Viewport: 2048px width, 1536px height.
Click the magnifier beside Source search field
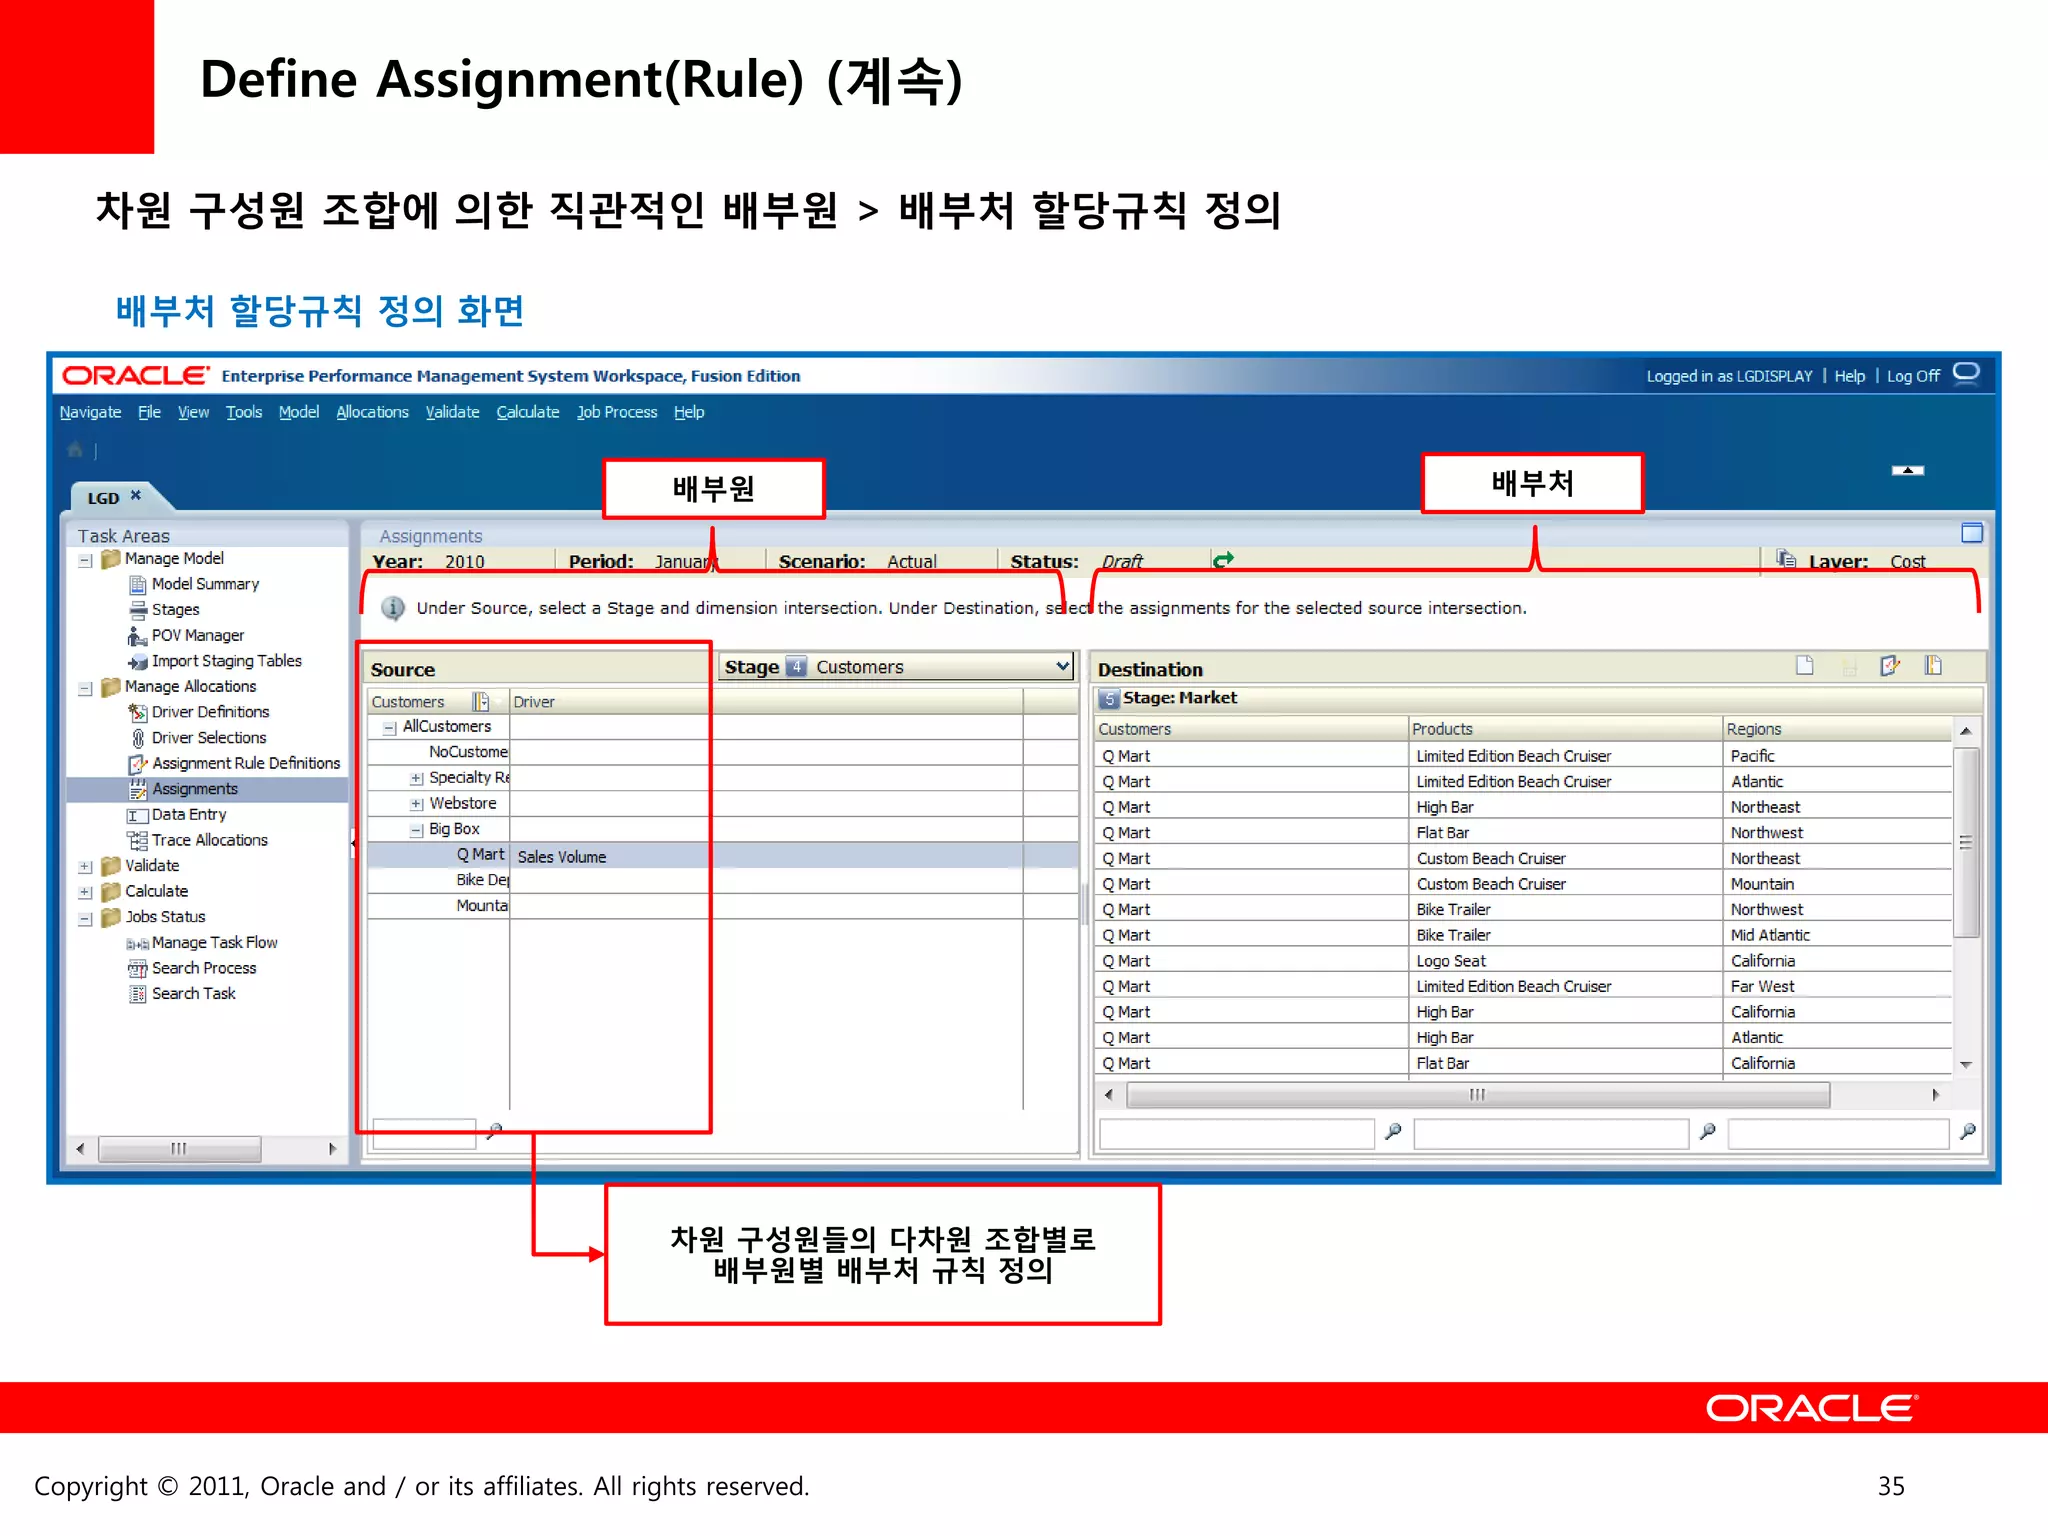point(494,1131)
